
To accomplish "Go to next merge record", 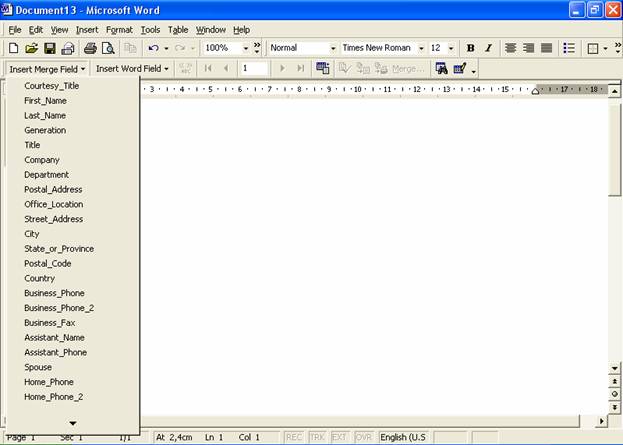I will (x=282, y=68).
